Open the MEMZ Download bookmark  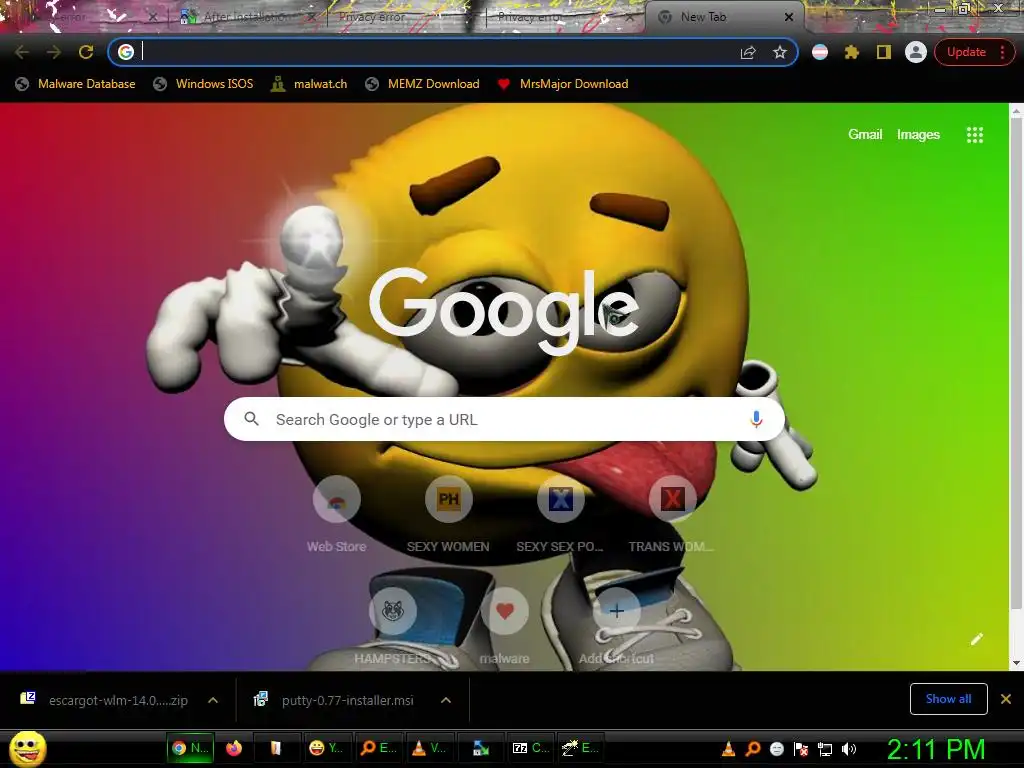423,84
